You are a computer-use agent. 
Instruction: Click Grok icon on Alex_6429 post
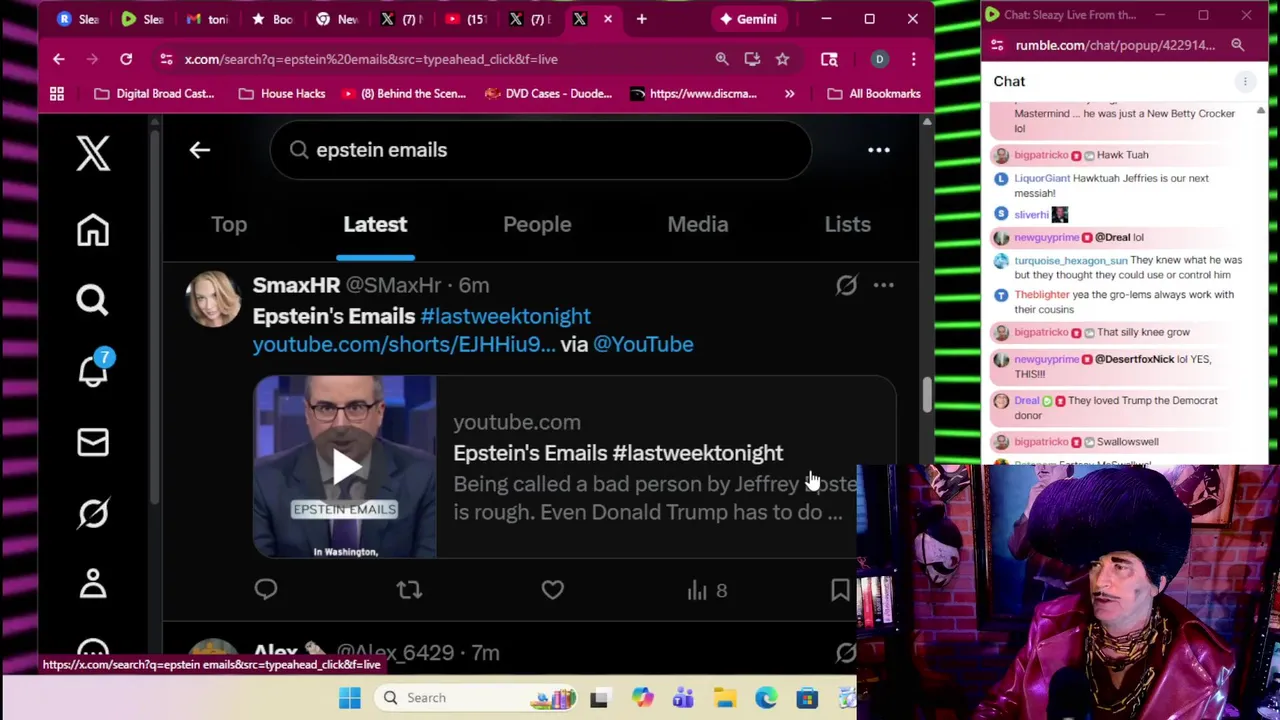pyautogui.click(x=846, y=652)
